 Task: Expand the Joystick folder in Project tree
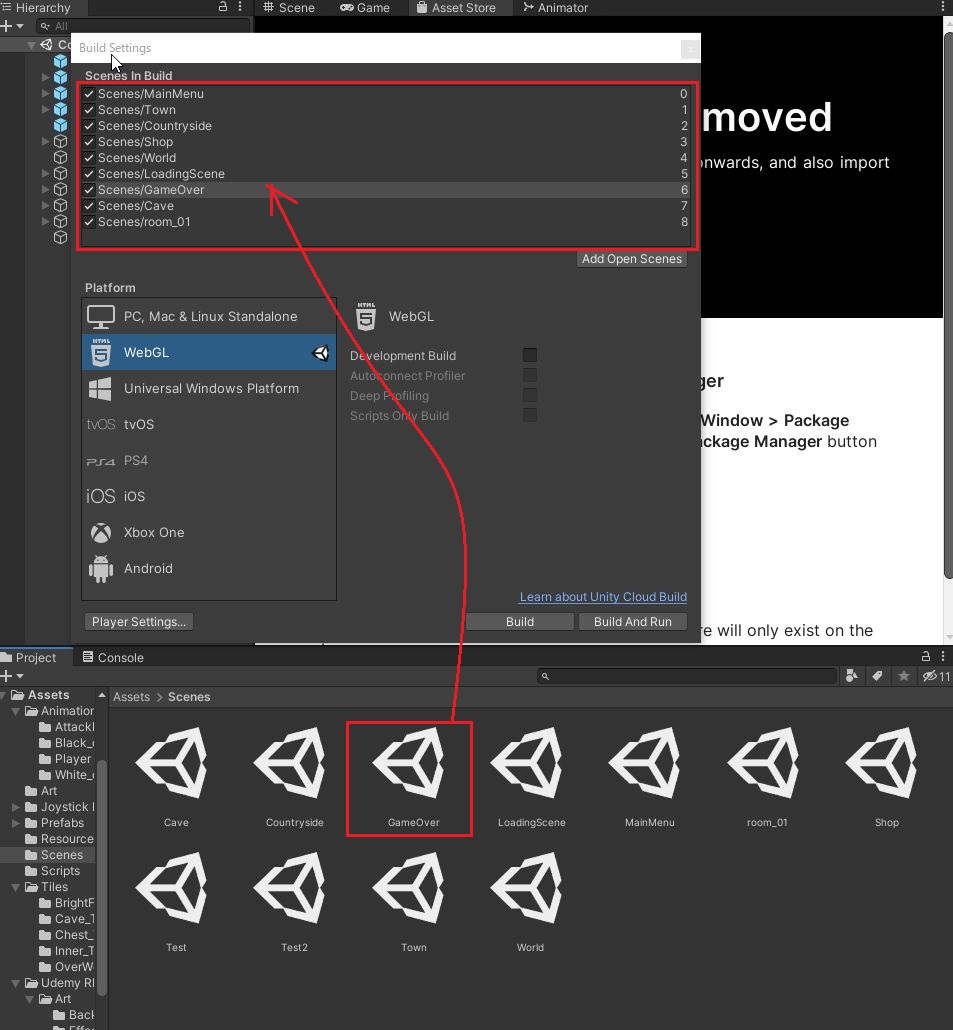(x=16, y=807)
